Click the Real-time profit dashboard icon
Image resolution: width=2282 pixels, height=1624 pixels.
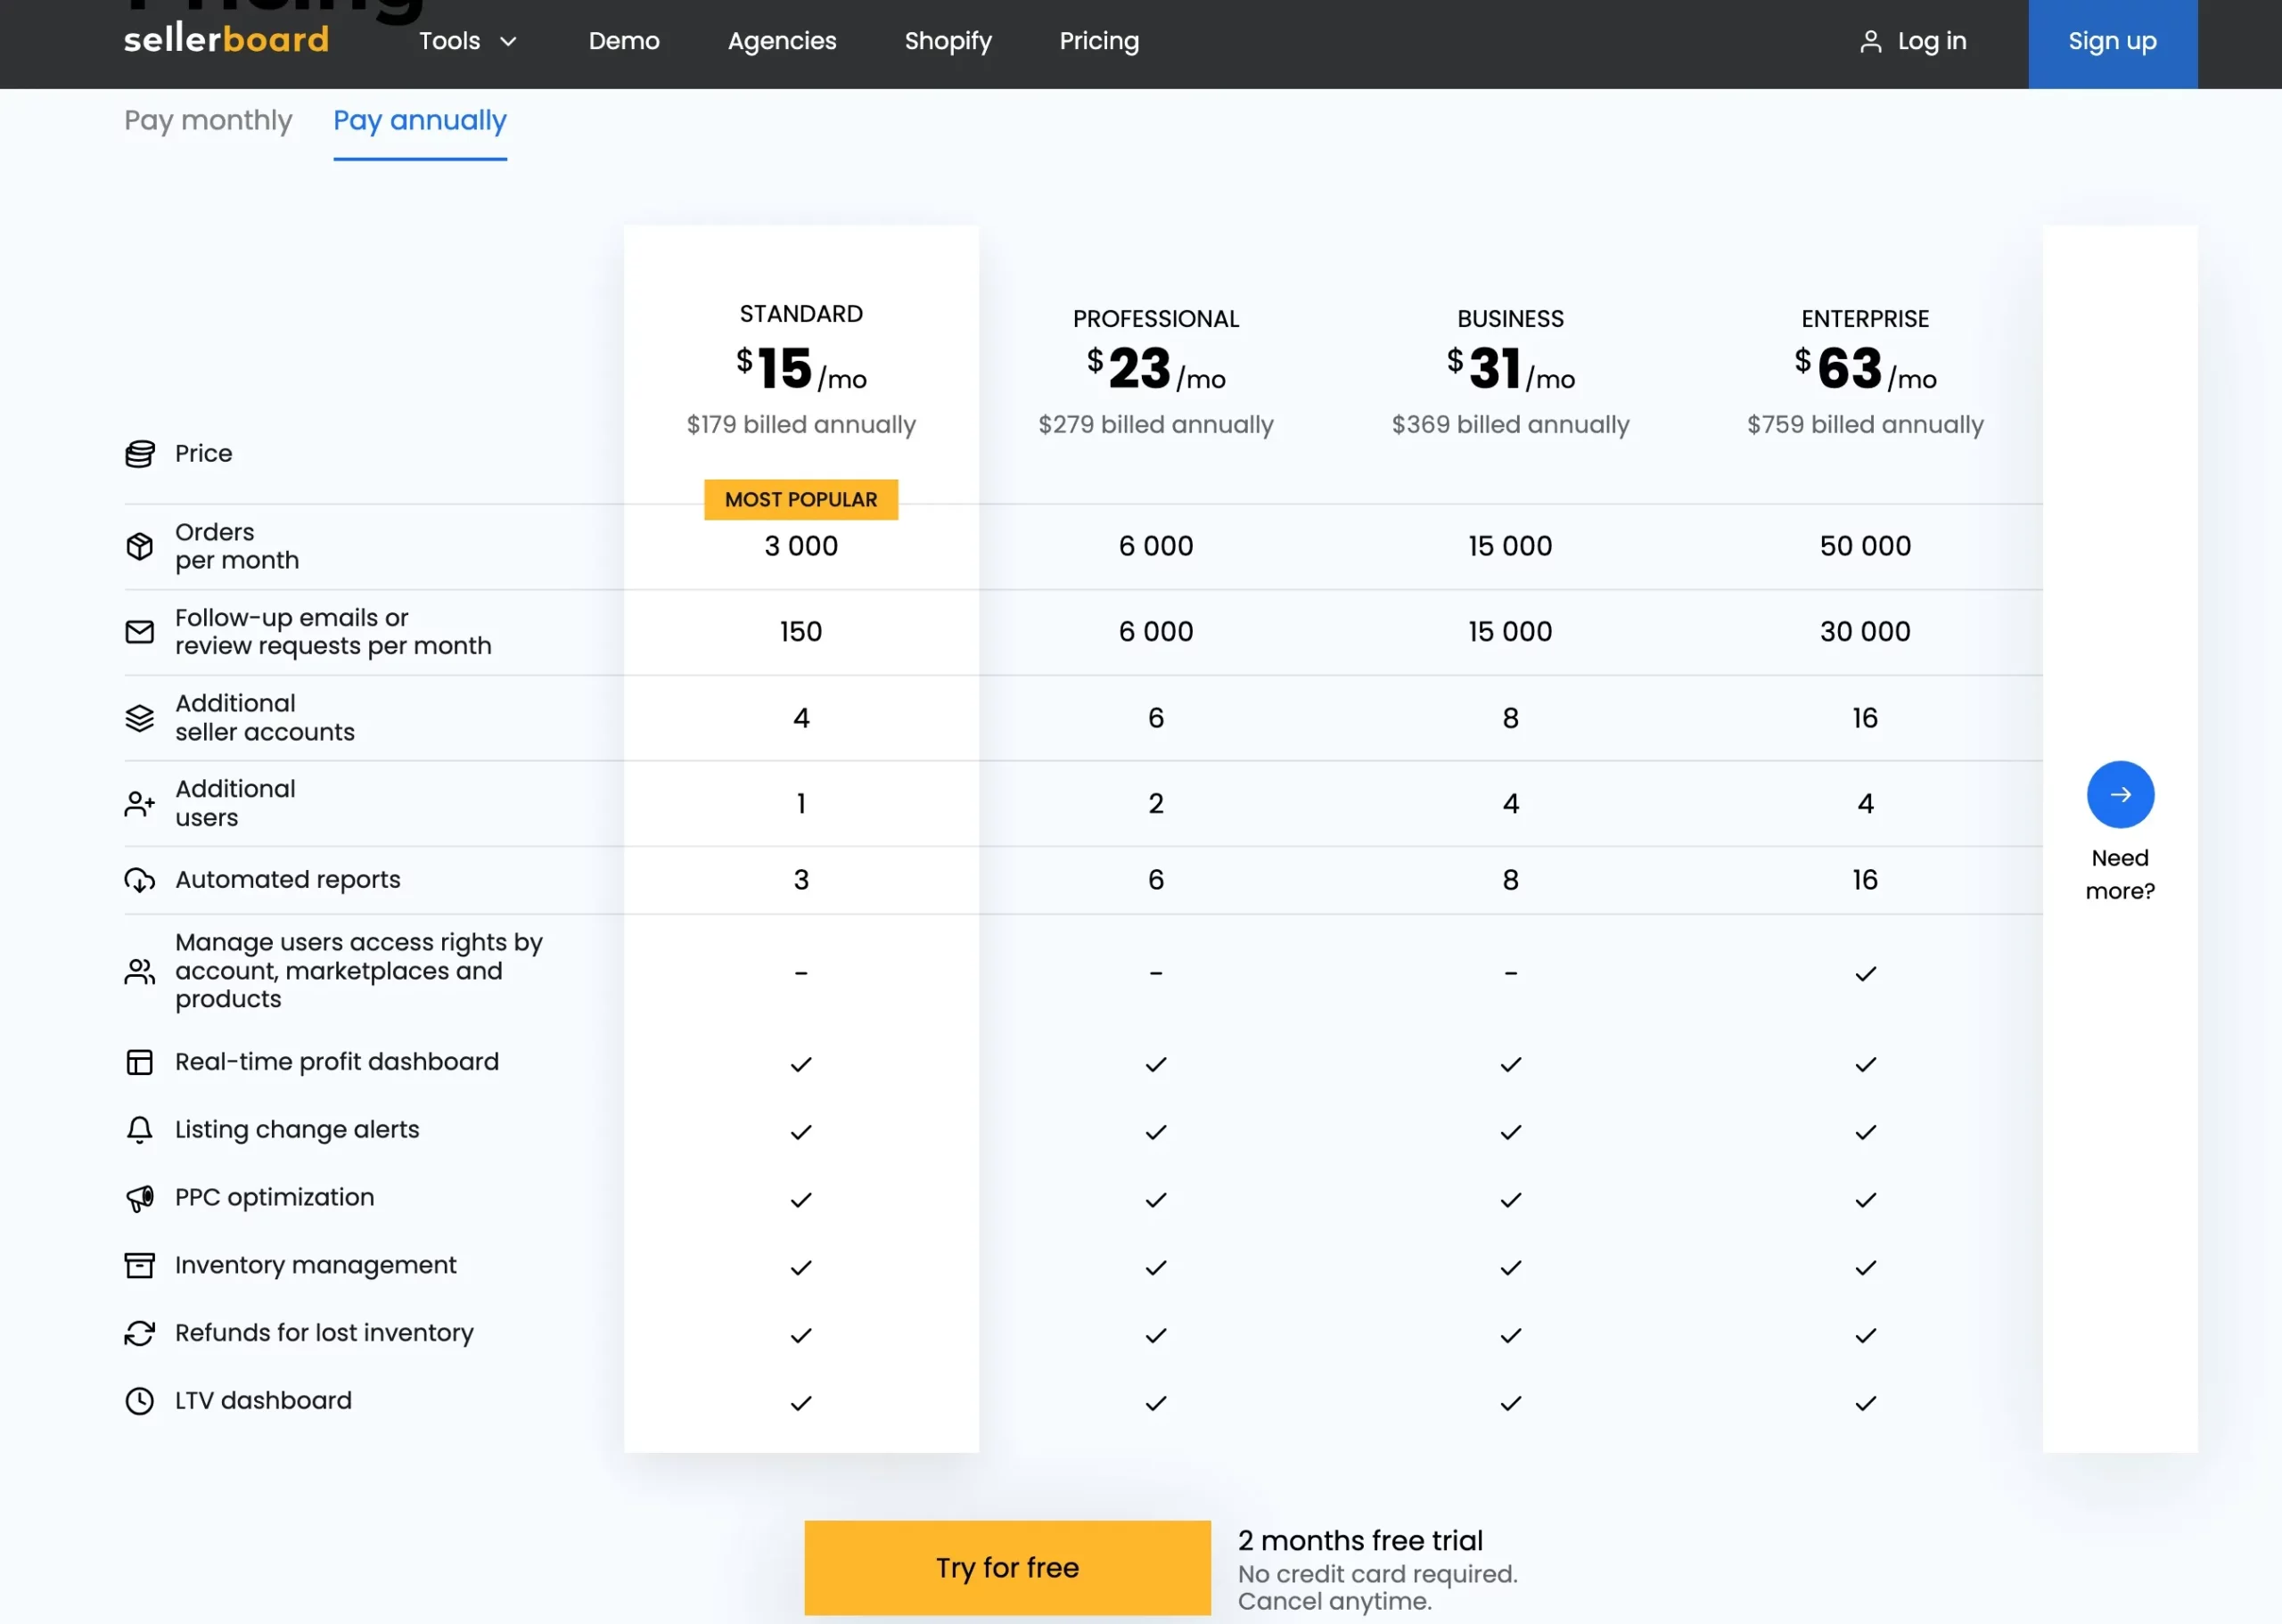click(140, 1062)
